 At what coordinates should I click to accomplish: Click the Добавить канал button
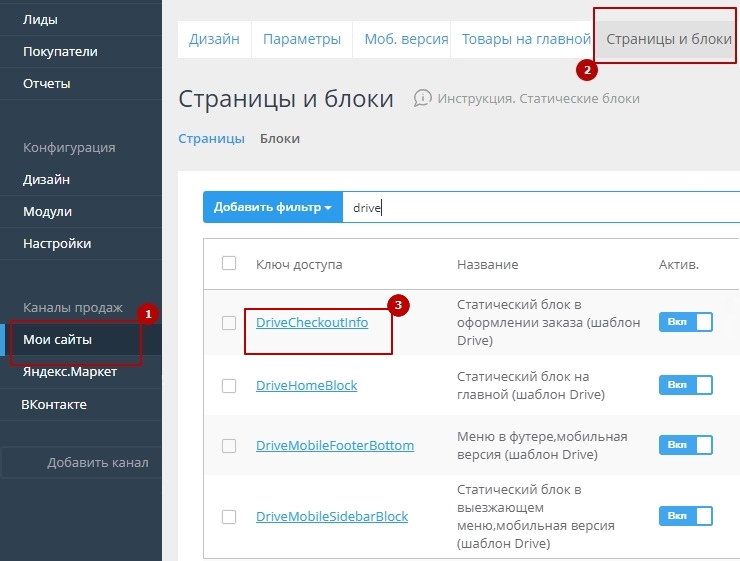(x=81, y=462)
